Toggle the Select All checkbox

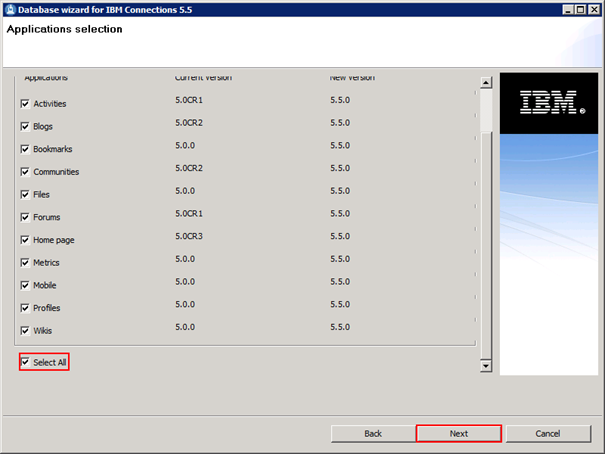(25, 362)
